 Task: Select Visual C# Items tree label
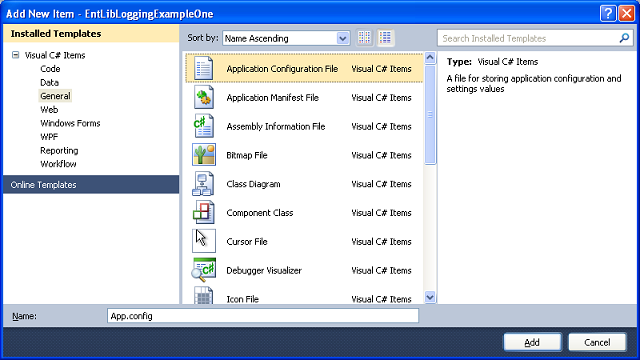pos(55,55)
